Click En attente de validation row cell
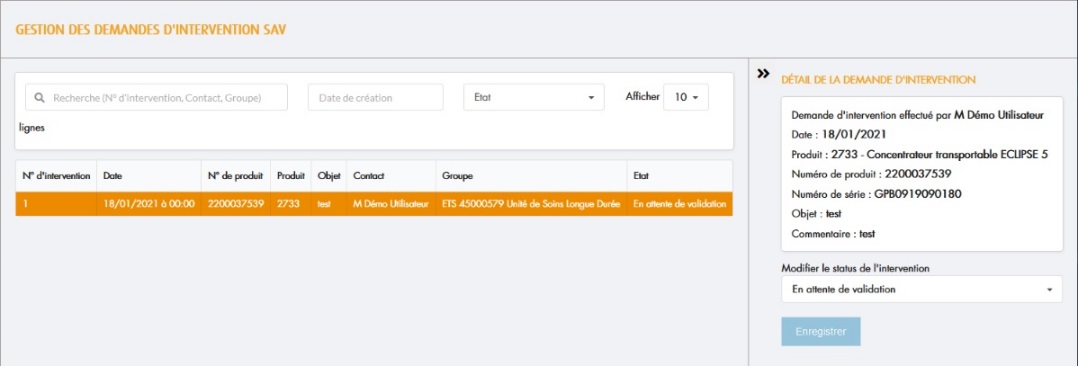 pyautogui.click(x=680, y=204)
